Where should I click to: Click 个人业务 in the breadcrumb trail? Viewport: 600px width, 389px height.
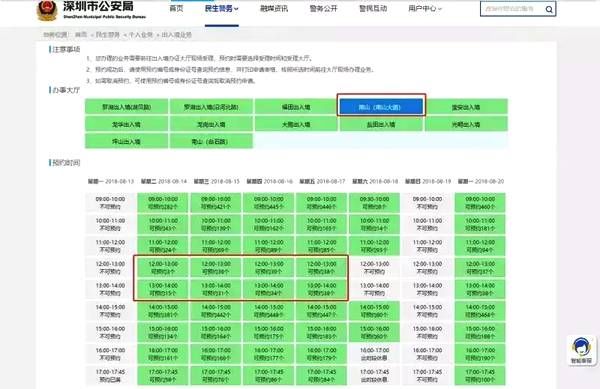coord(140,35)
